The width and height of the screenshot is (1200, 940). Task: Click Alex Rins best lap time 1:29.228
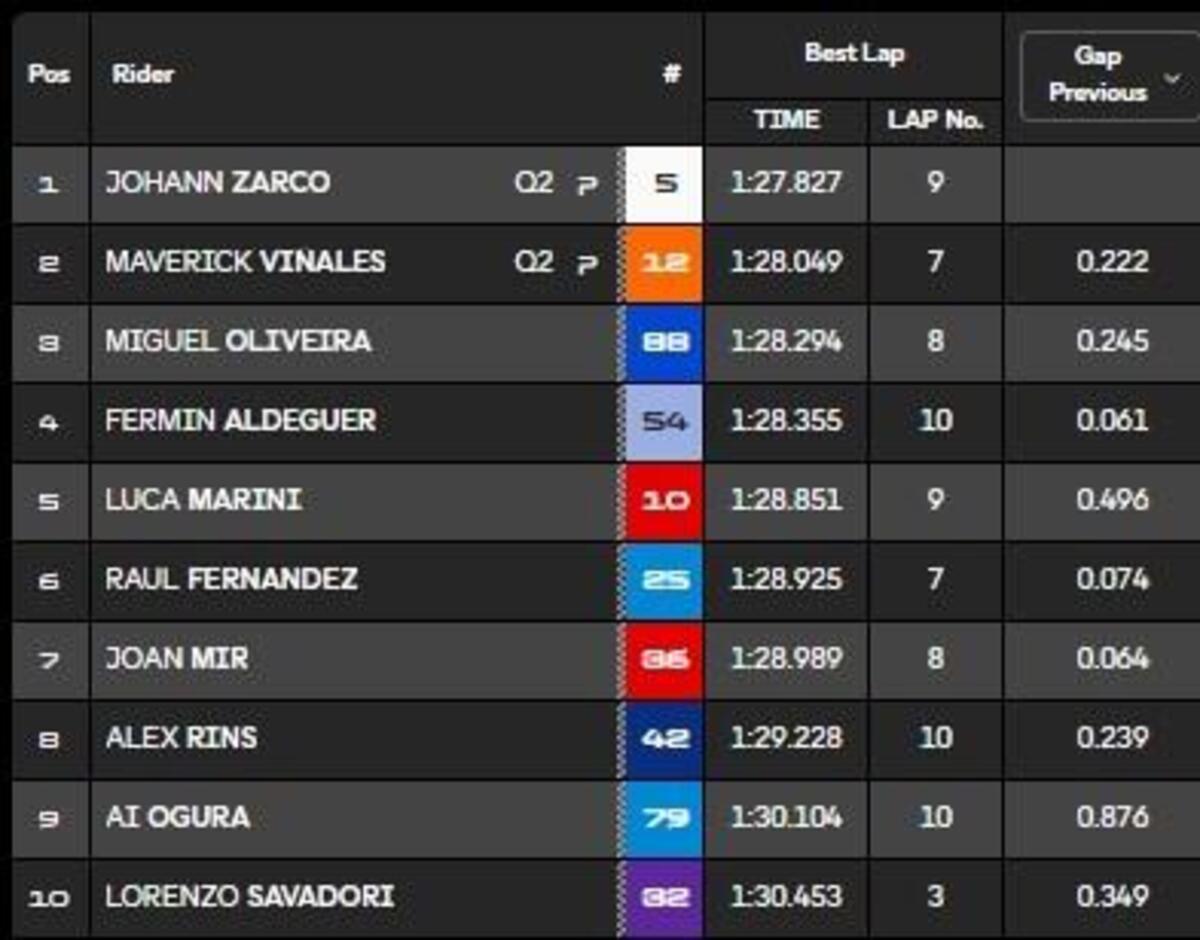pos(786,738)
